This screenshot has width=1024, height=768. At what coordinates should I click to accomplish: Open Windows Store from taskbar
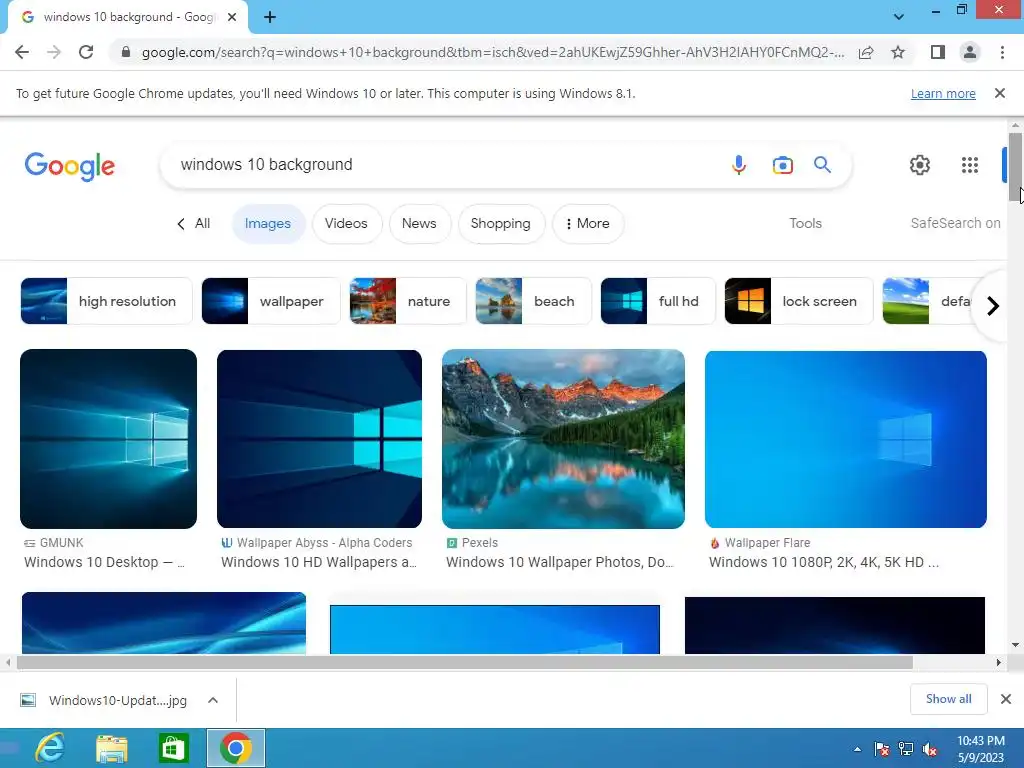(x=173, y=748)
